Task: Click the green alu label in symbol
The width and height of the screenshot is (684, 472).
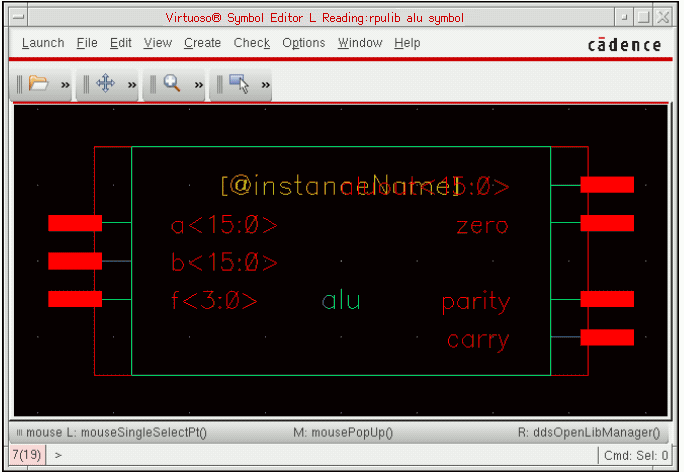Action: pos(341,301)
